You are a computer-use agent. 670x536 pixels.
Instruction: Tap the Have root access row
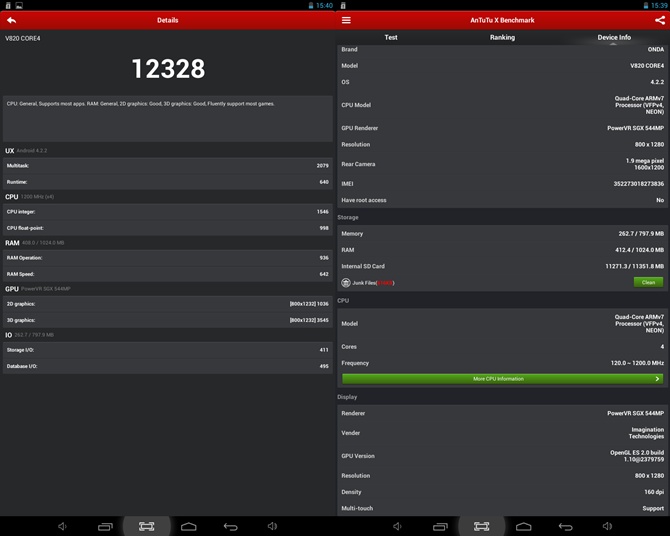502,200
